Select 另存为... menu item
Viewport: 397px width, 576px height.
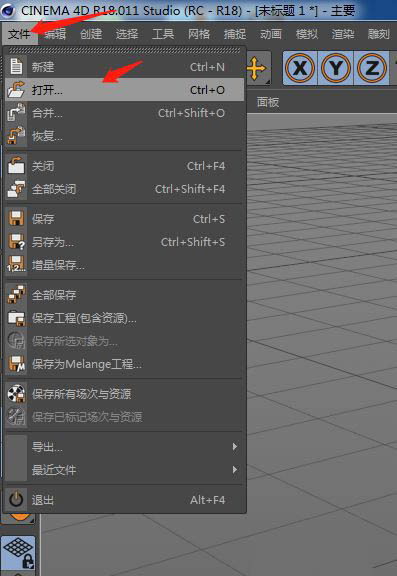pos(124,242)
